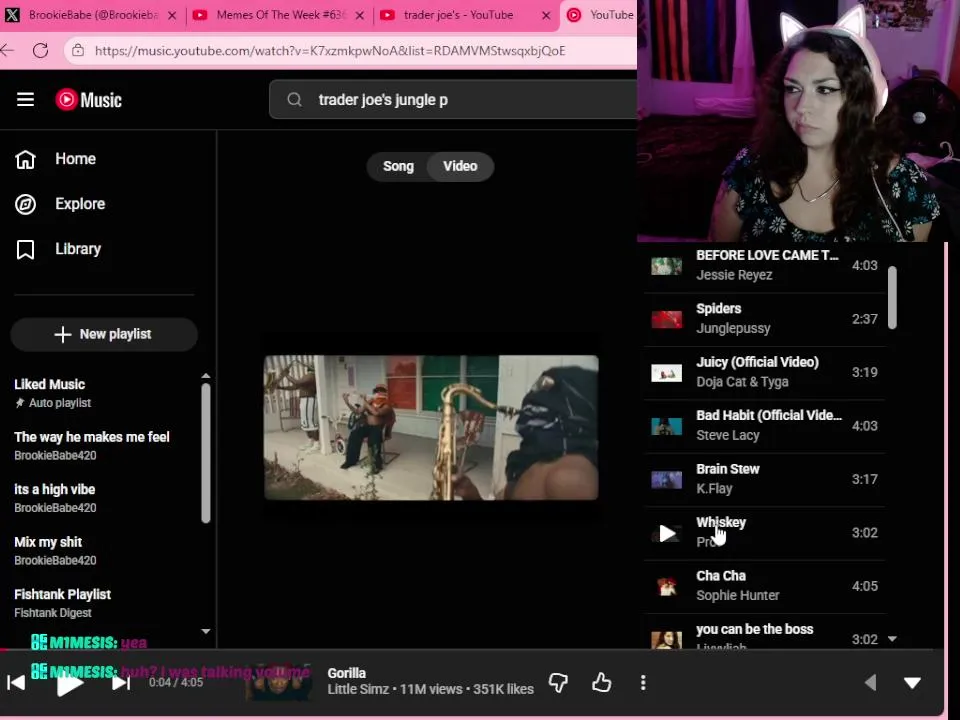Like the song Gorilla
Screen dimensions: 960x720
[x=601, y=683]
